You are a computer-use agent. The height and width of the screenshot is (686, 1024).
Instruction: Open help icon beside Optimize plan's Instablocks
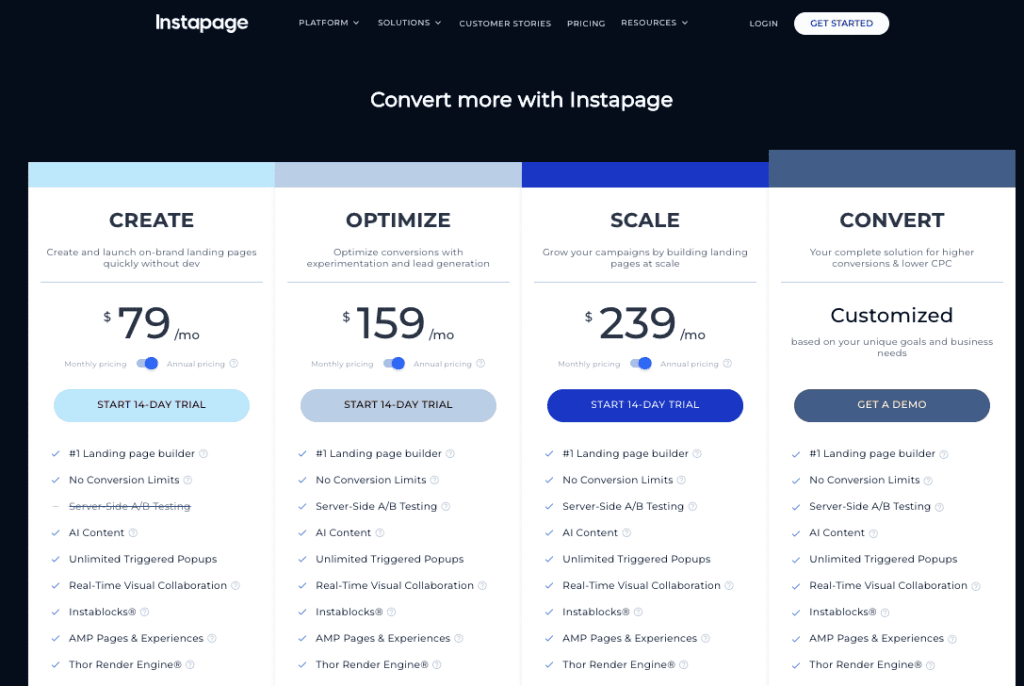[391, 612]
